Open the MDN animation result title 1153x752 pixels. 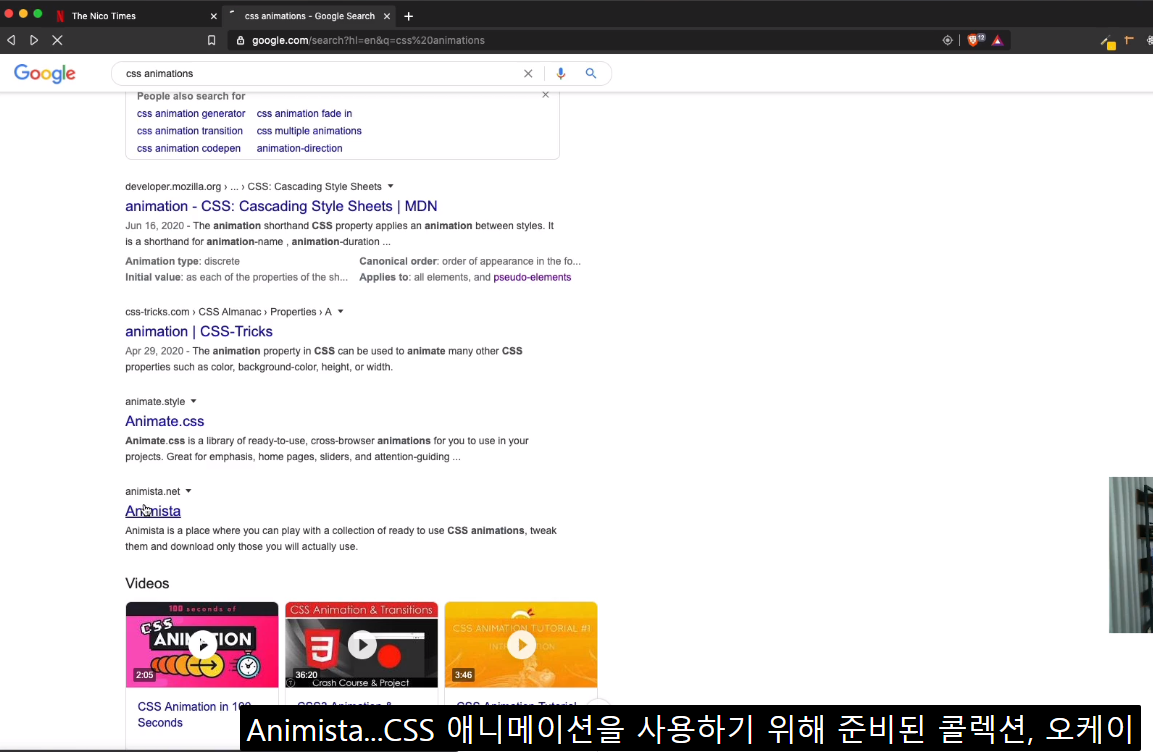[x=281, y=206]
